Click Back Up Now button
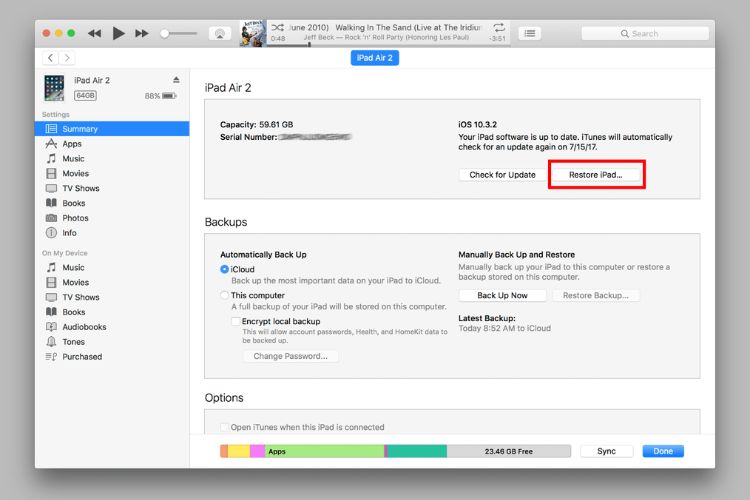The width and height of the screenshot is (750, 500). click(x=502, y=295)
